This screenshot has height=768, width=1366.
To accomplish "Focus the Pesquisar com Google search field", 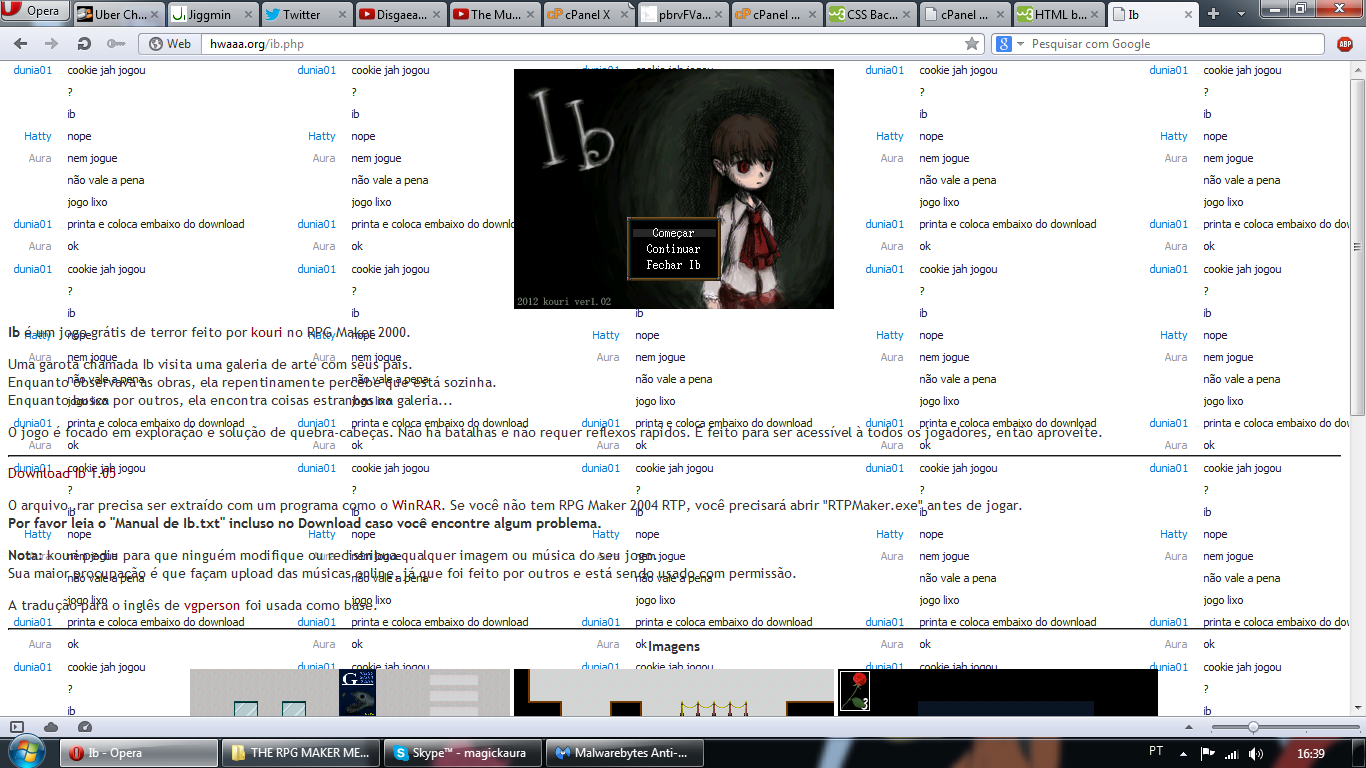I will [1175, 44].
